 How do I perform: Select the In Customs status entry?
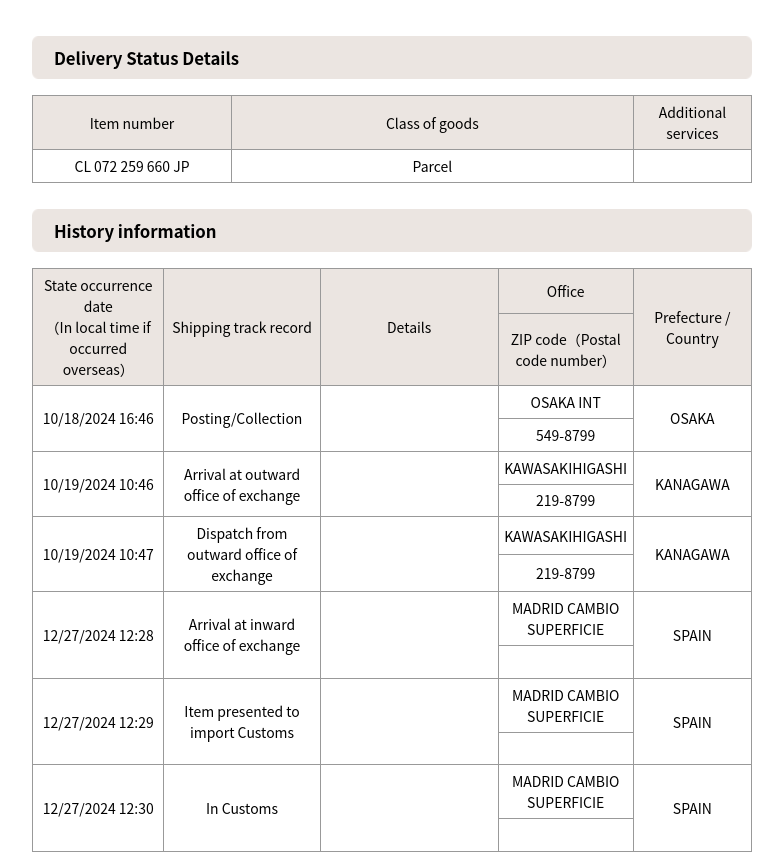coord(242,808)
